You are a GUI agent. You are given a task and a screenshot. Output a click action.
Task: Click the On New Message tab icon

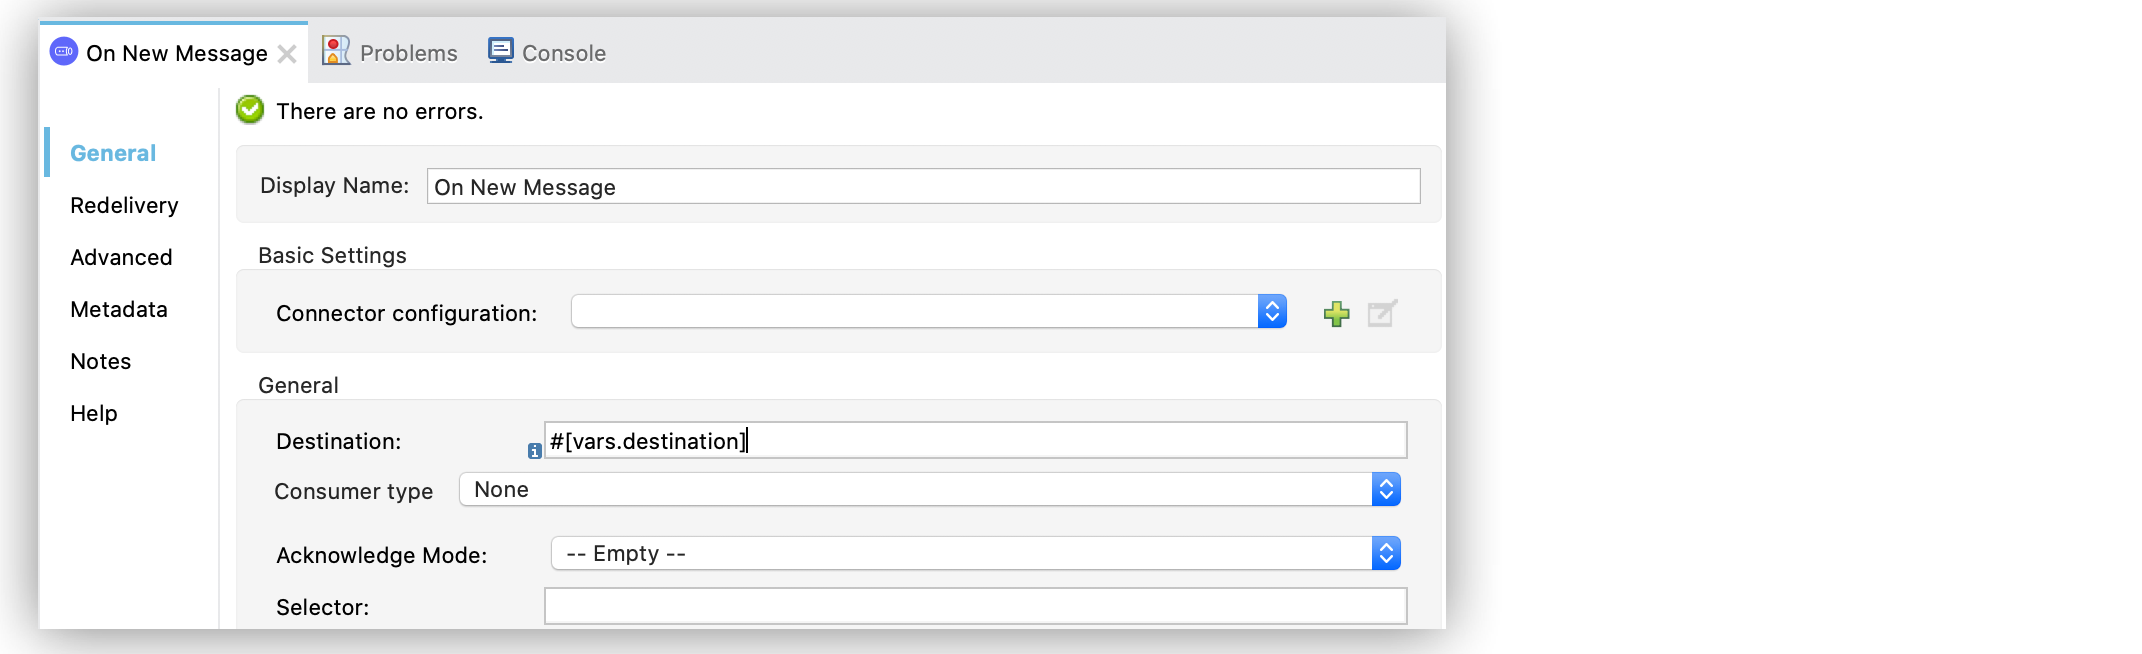click(x=64, y=51)
